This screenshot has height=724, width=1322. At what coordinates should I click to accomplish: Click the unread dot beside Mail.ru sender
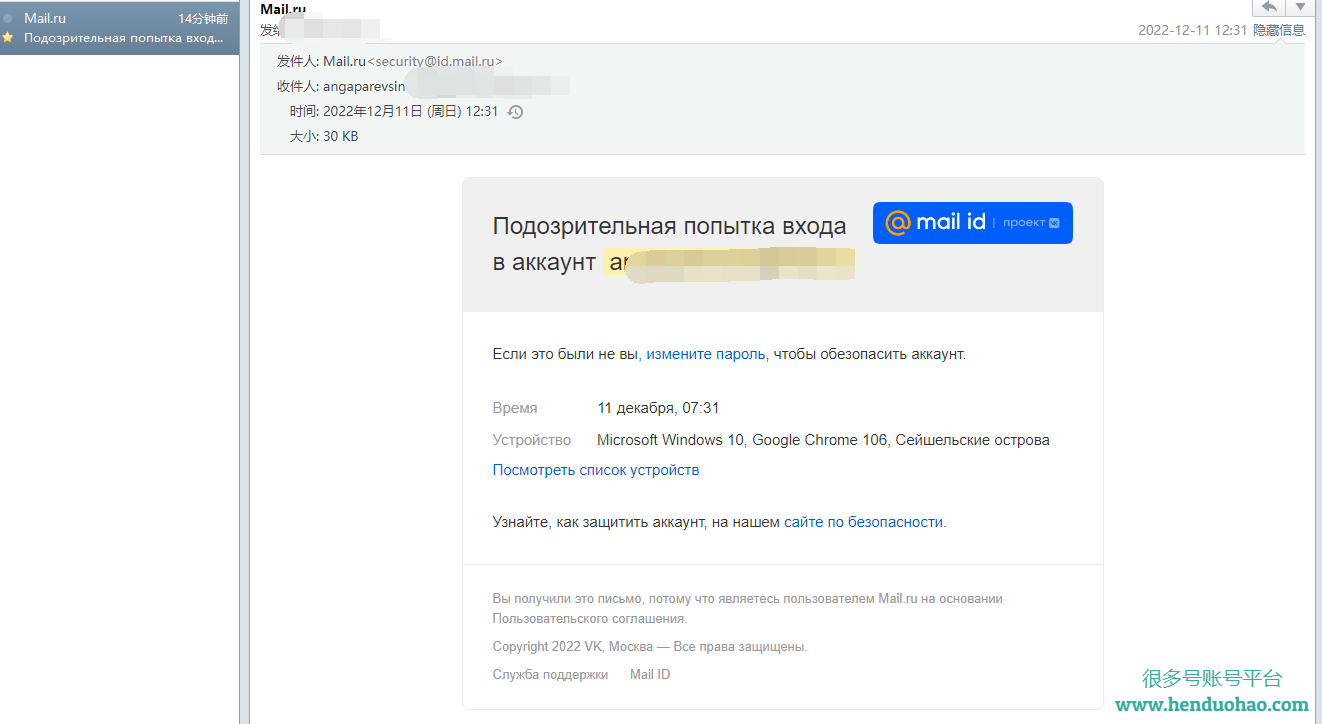point(8,19)
